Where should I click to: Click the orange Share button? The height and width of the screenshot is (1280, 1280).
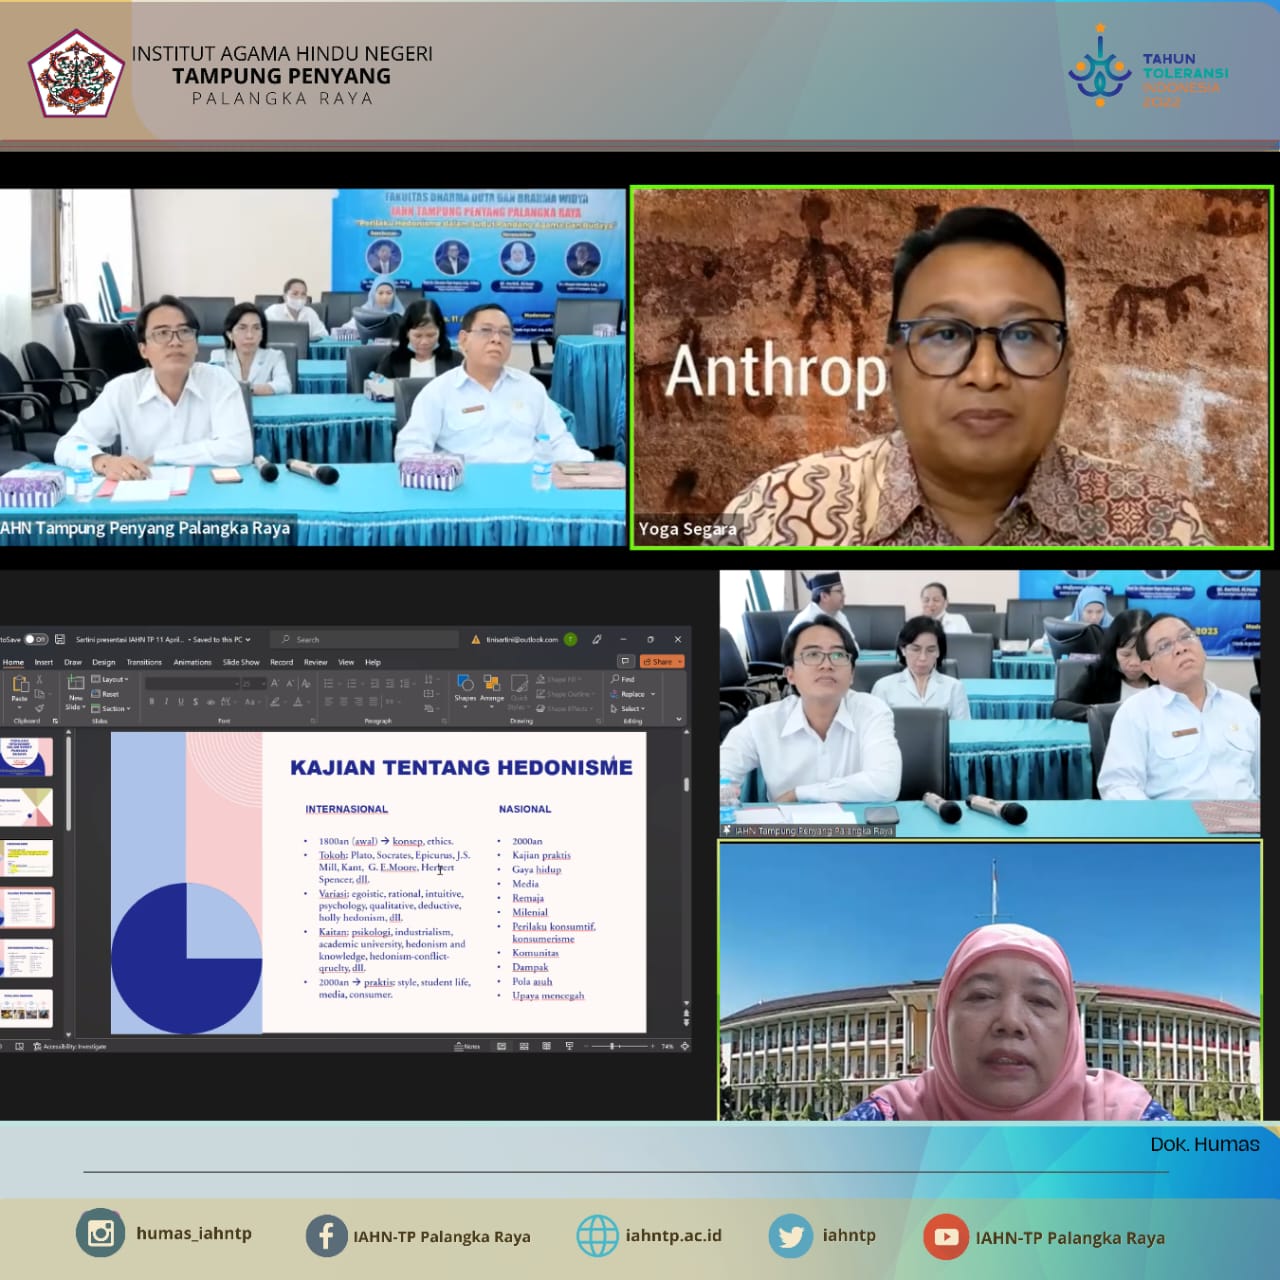(662, 661)
